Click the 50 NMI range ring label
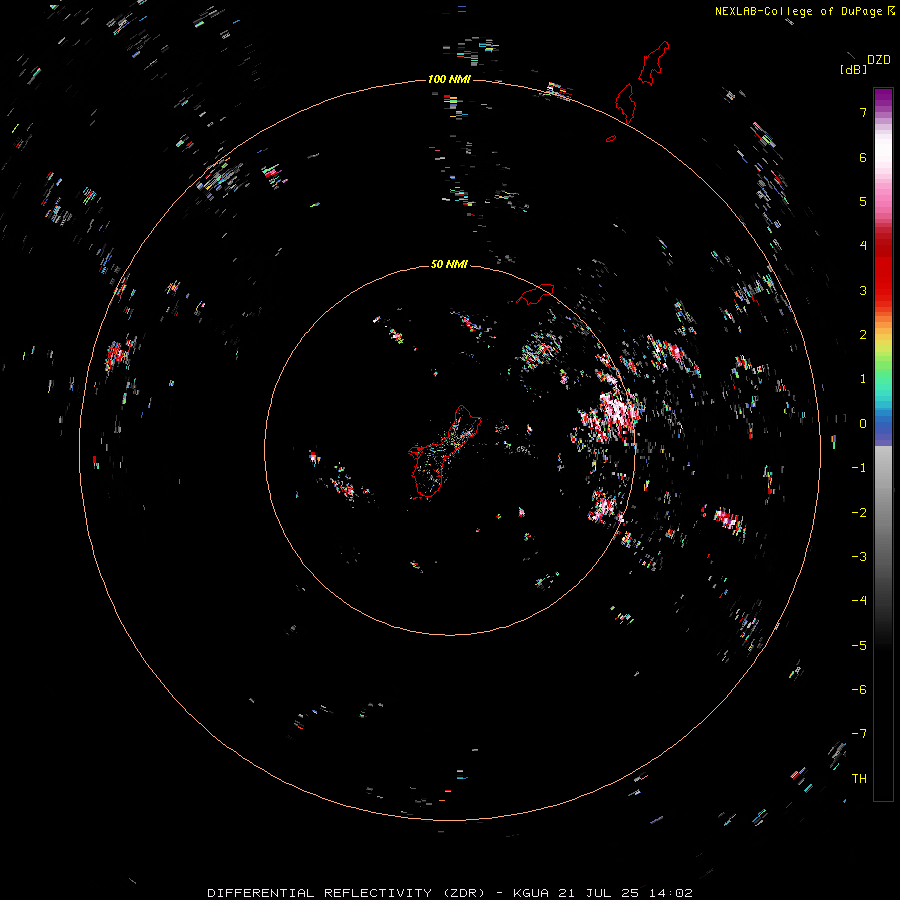900x900 pixels. tap(449, 264)
